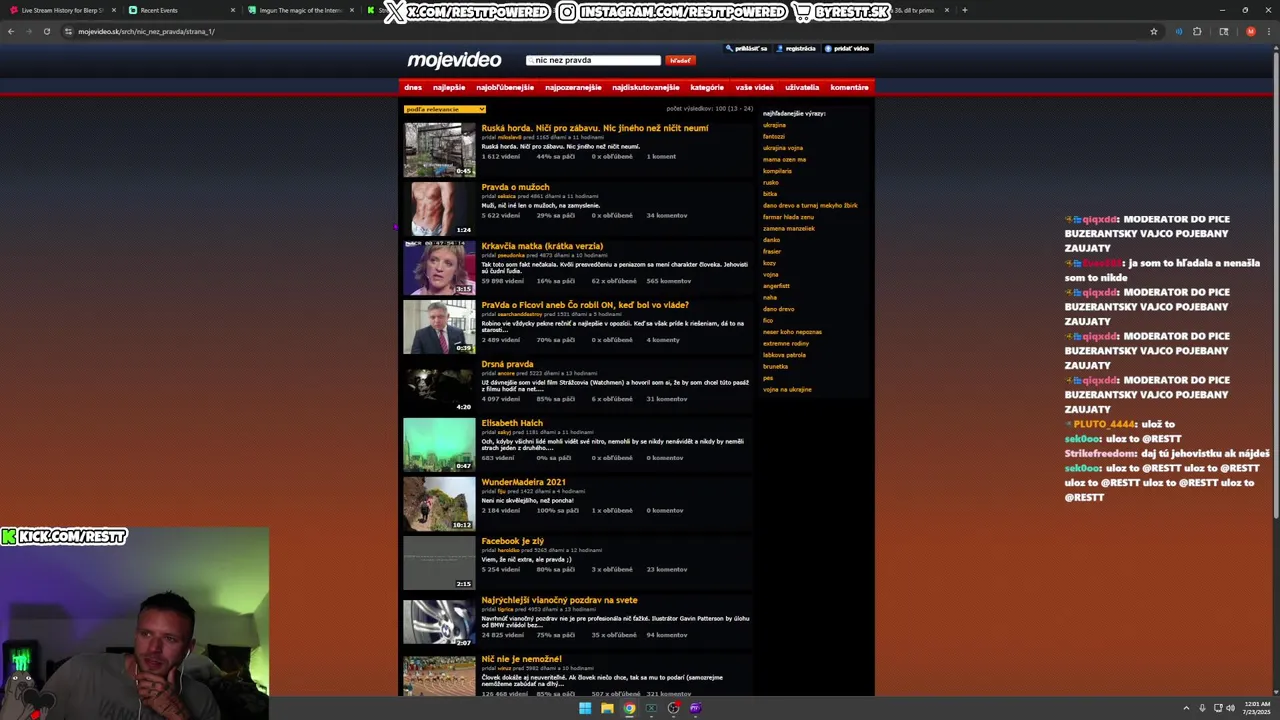This screenshot has height=720, width=1280.
Task: Open the 'vaše videá' menu item
Action: pos(755,87)
